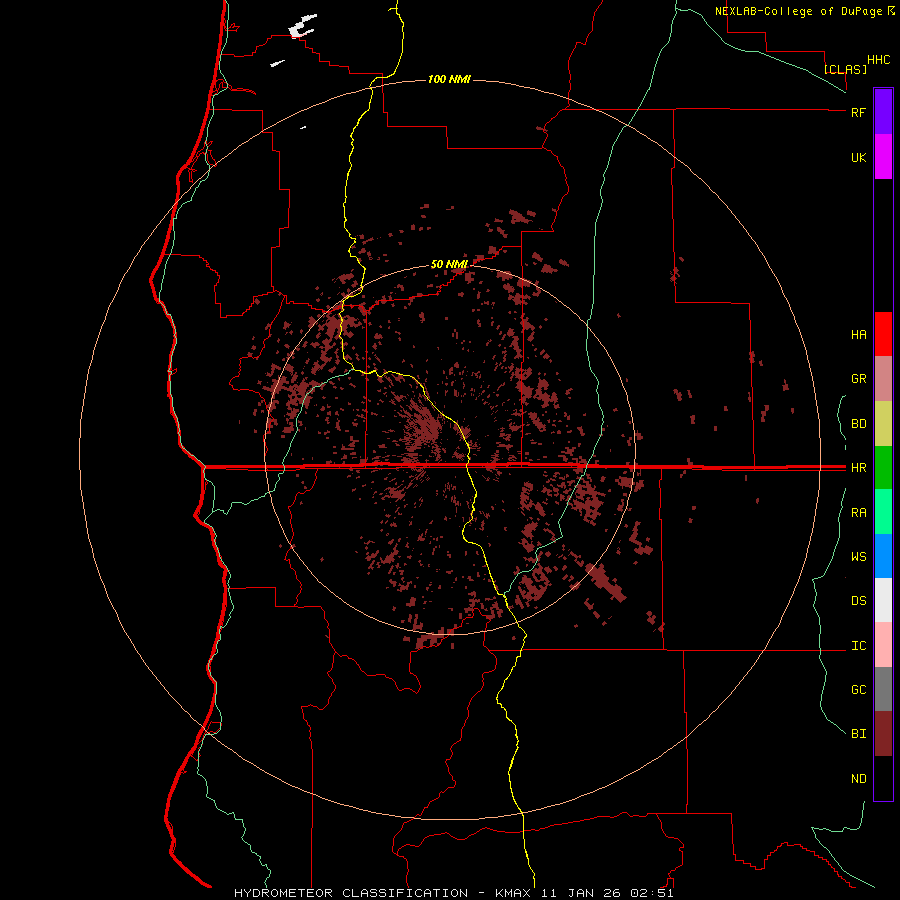Viewport: 900px width, 900px height.
Task: Click the WS legend label
Action: tap(858, 557)
